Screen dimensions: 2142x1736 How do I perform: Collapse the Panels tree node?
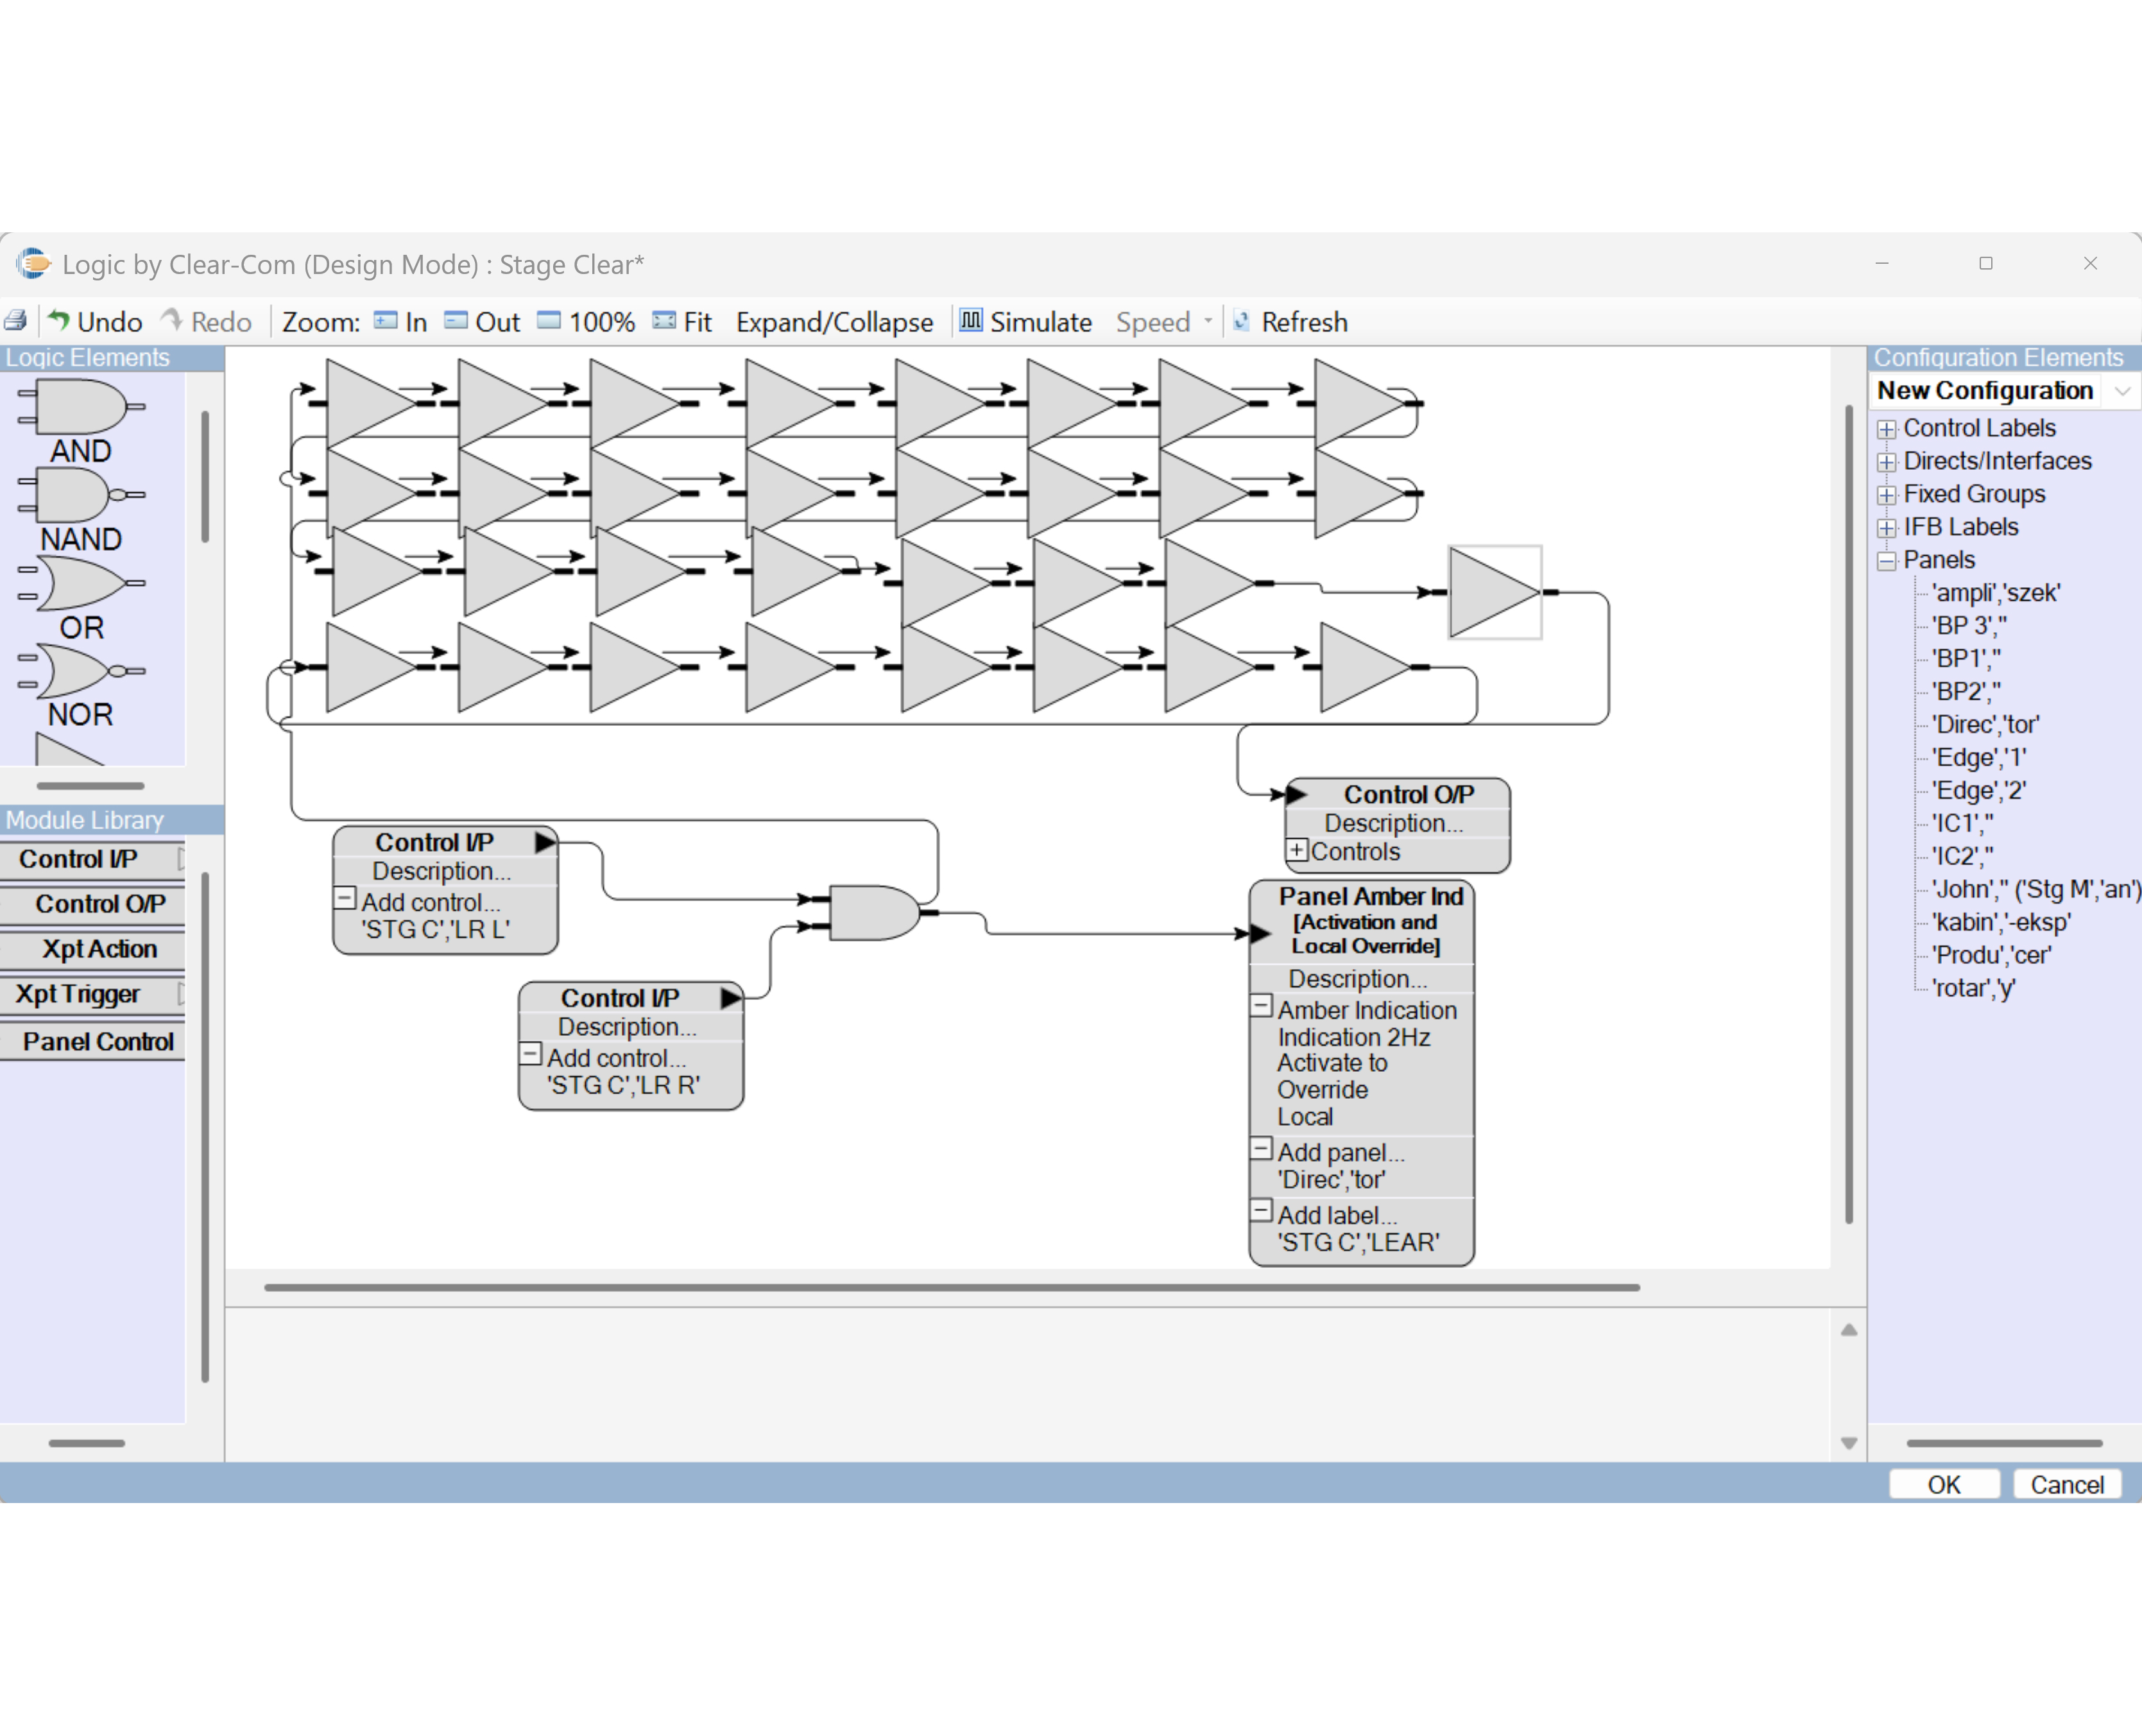[x=1886, y=561]
